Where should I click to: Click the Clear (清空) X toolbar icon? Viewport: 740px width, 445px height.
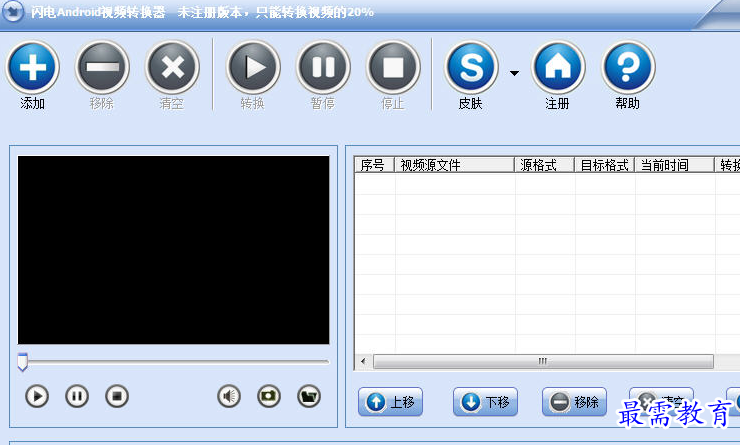click(172, 67)
